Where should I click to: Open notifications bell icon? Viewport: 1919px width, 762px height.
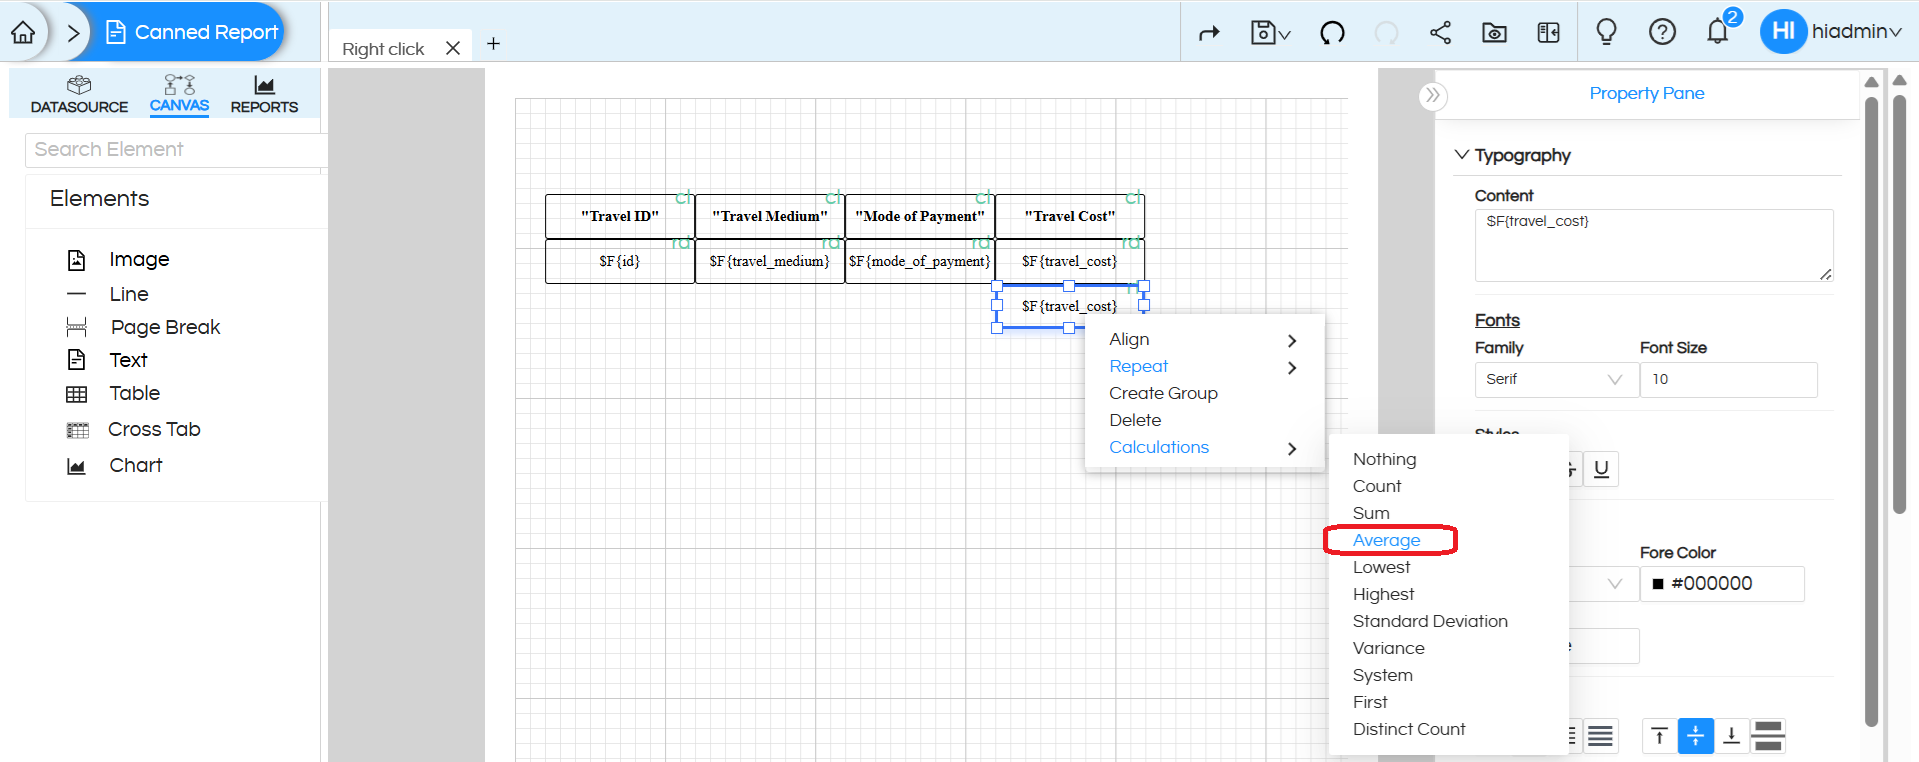(1718, 32)
